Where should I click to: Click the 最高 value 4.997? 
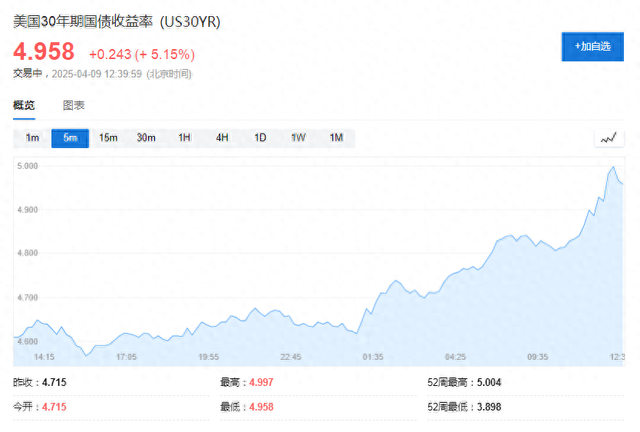tap(261, 383)
